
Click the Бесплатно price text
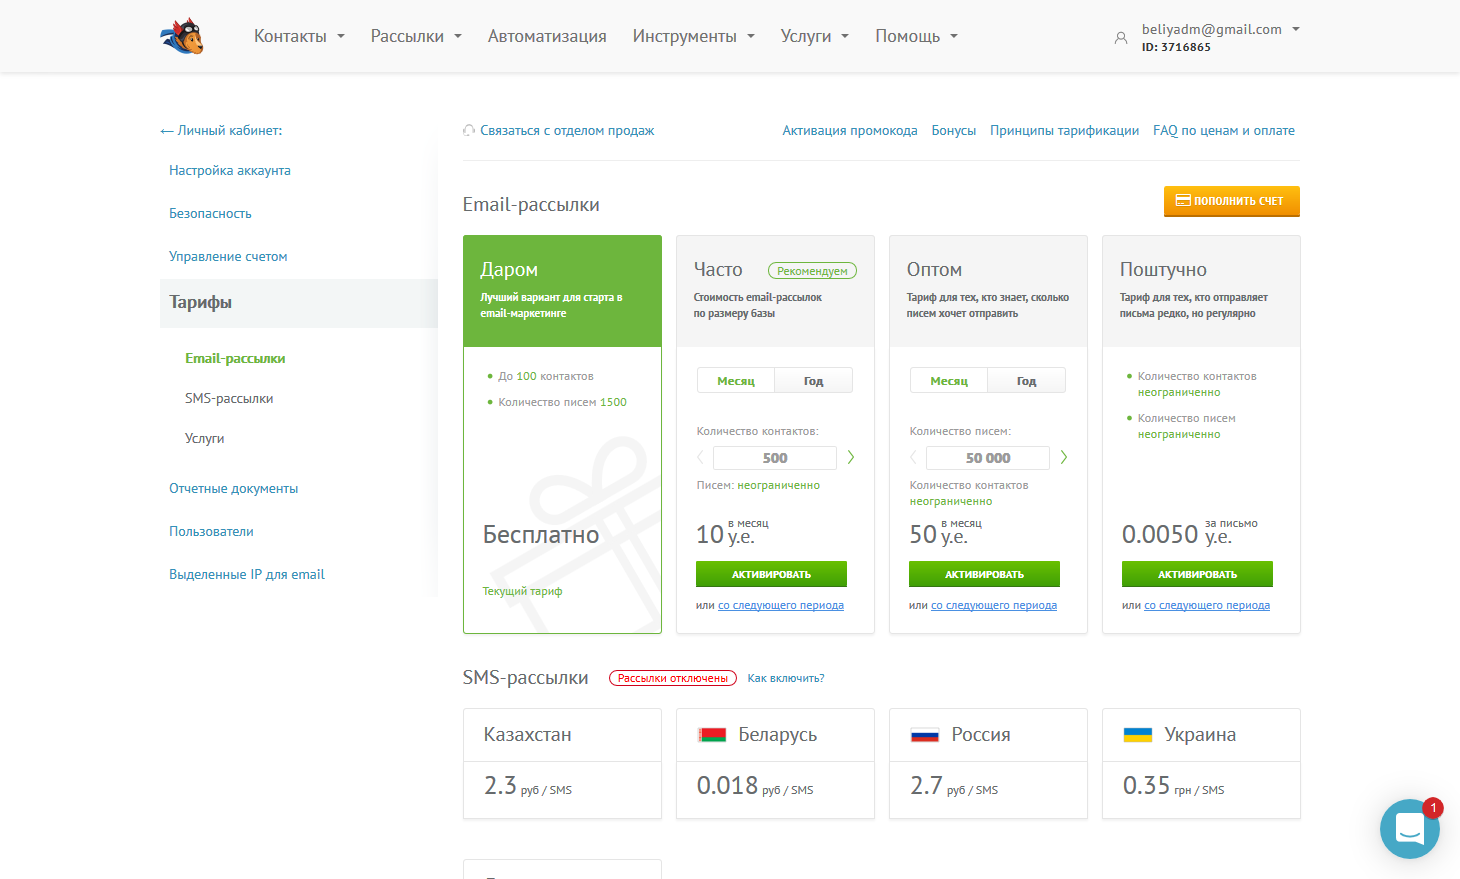[541, 535]
